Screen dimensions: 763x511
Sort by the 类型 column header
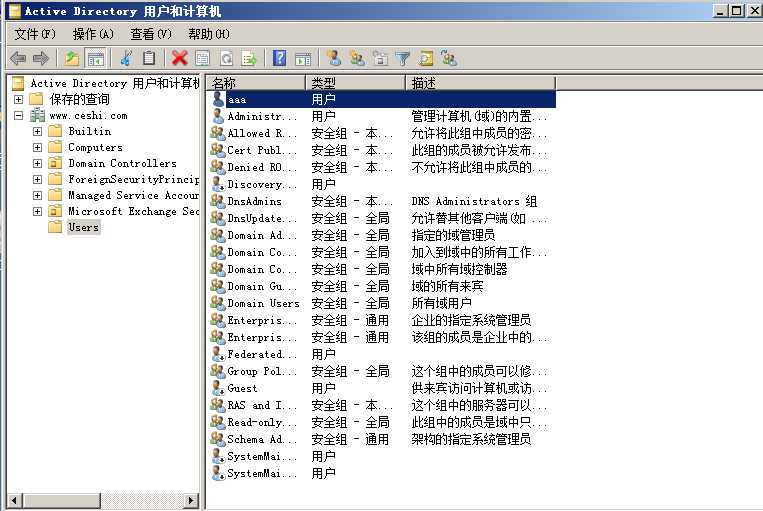click(356, 83)
